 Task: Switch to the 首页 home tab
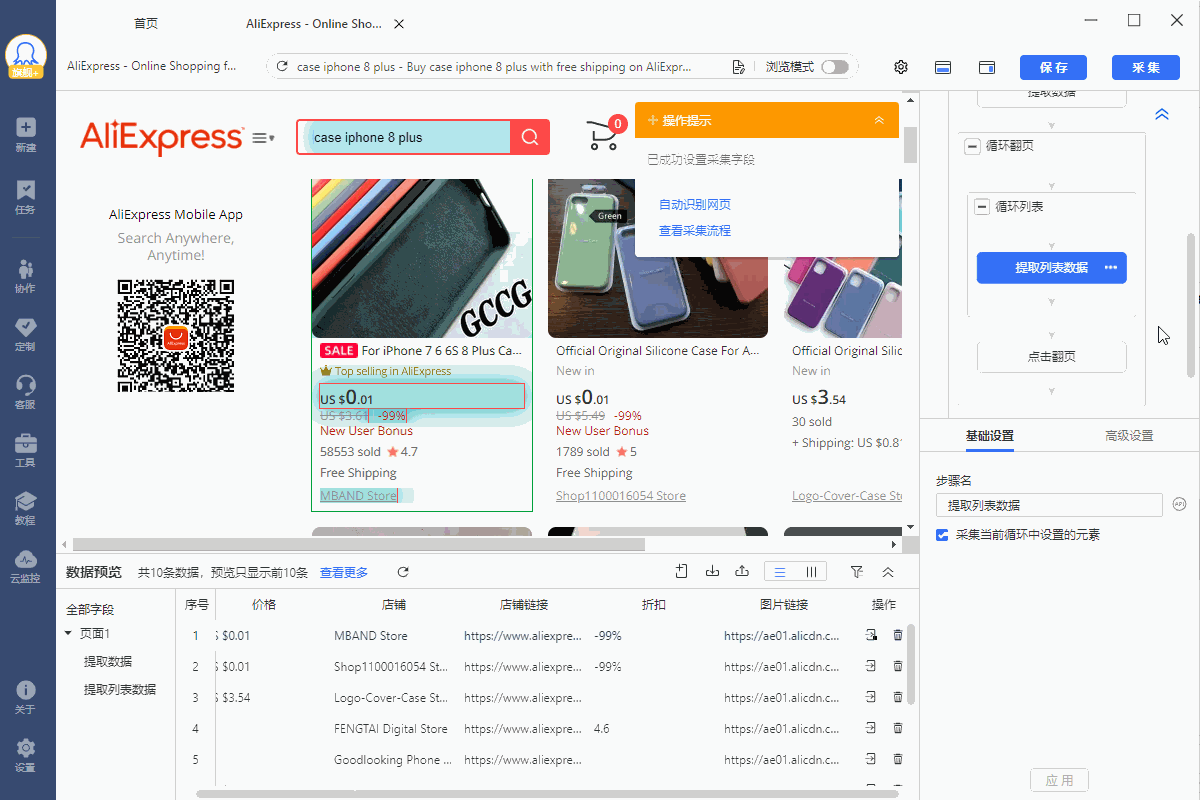point(146,24)
